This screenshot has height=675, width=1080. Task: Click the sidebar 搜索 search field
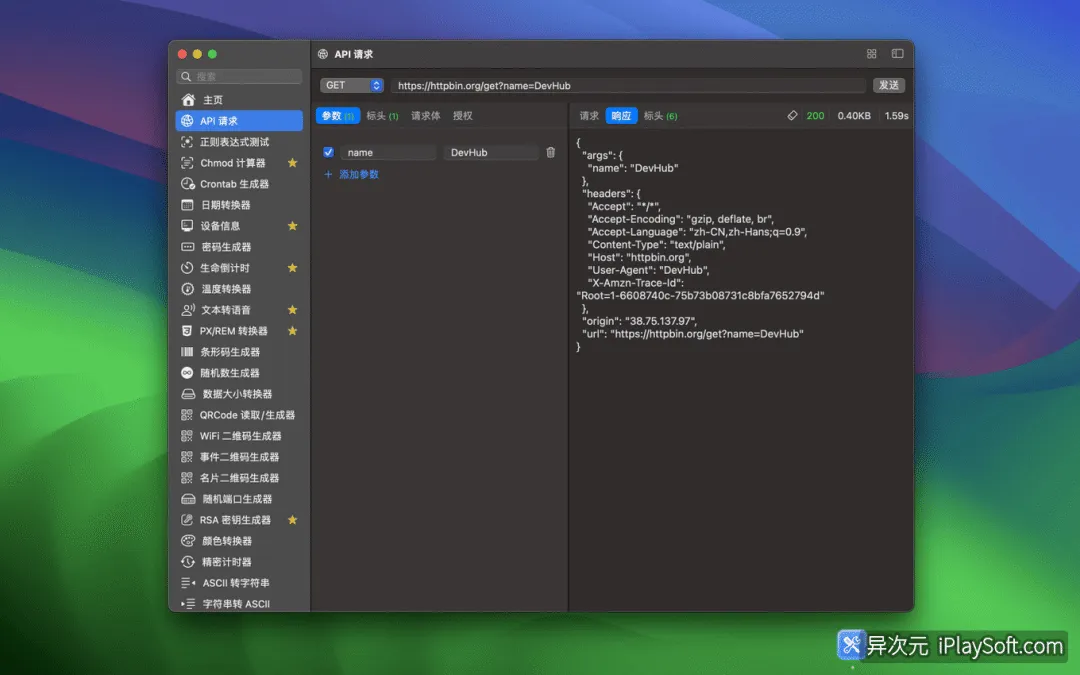pos(239,76)
